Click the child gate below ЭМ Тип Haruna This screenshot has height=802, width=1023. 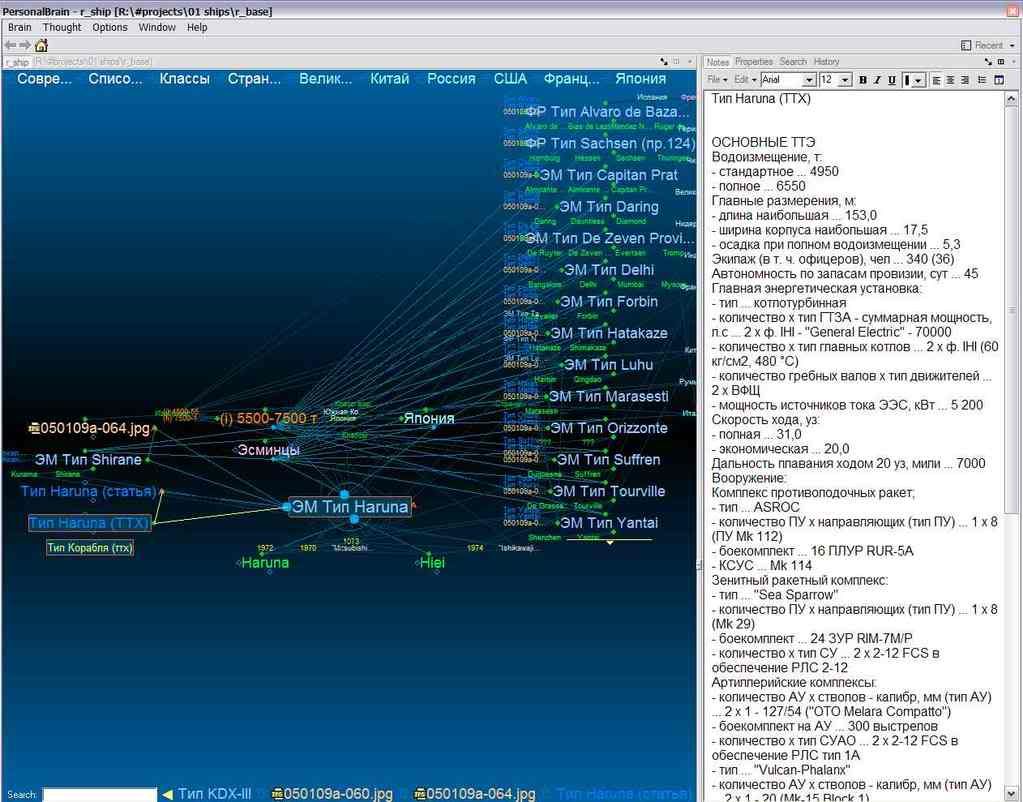pyautogui.click(x=354, y=519)
